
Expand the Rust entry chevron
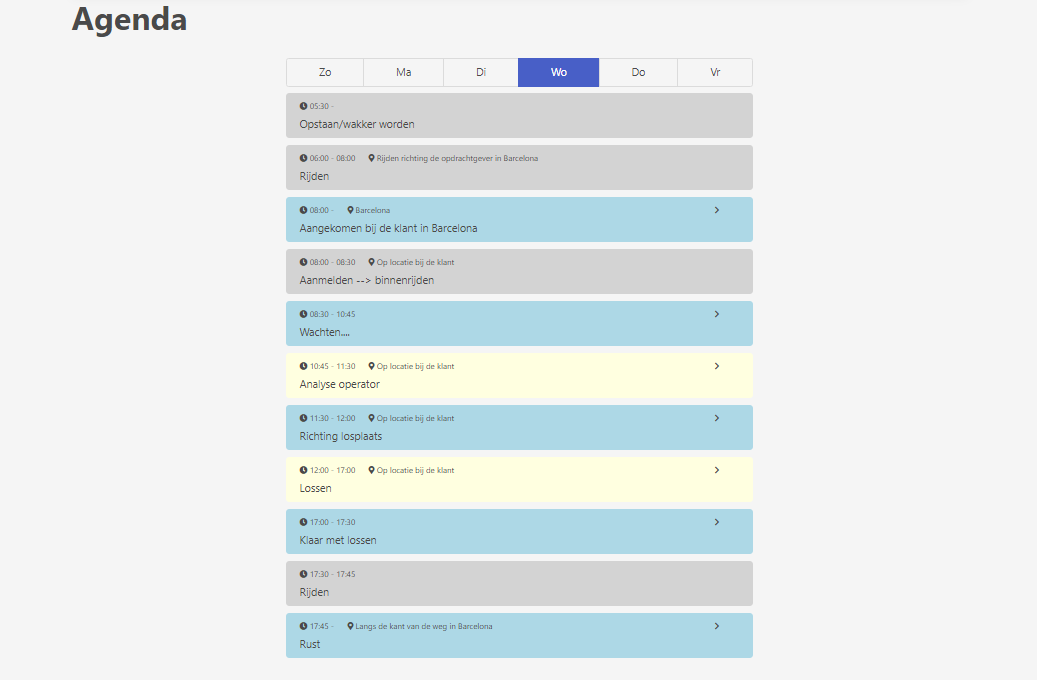717,626
